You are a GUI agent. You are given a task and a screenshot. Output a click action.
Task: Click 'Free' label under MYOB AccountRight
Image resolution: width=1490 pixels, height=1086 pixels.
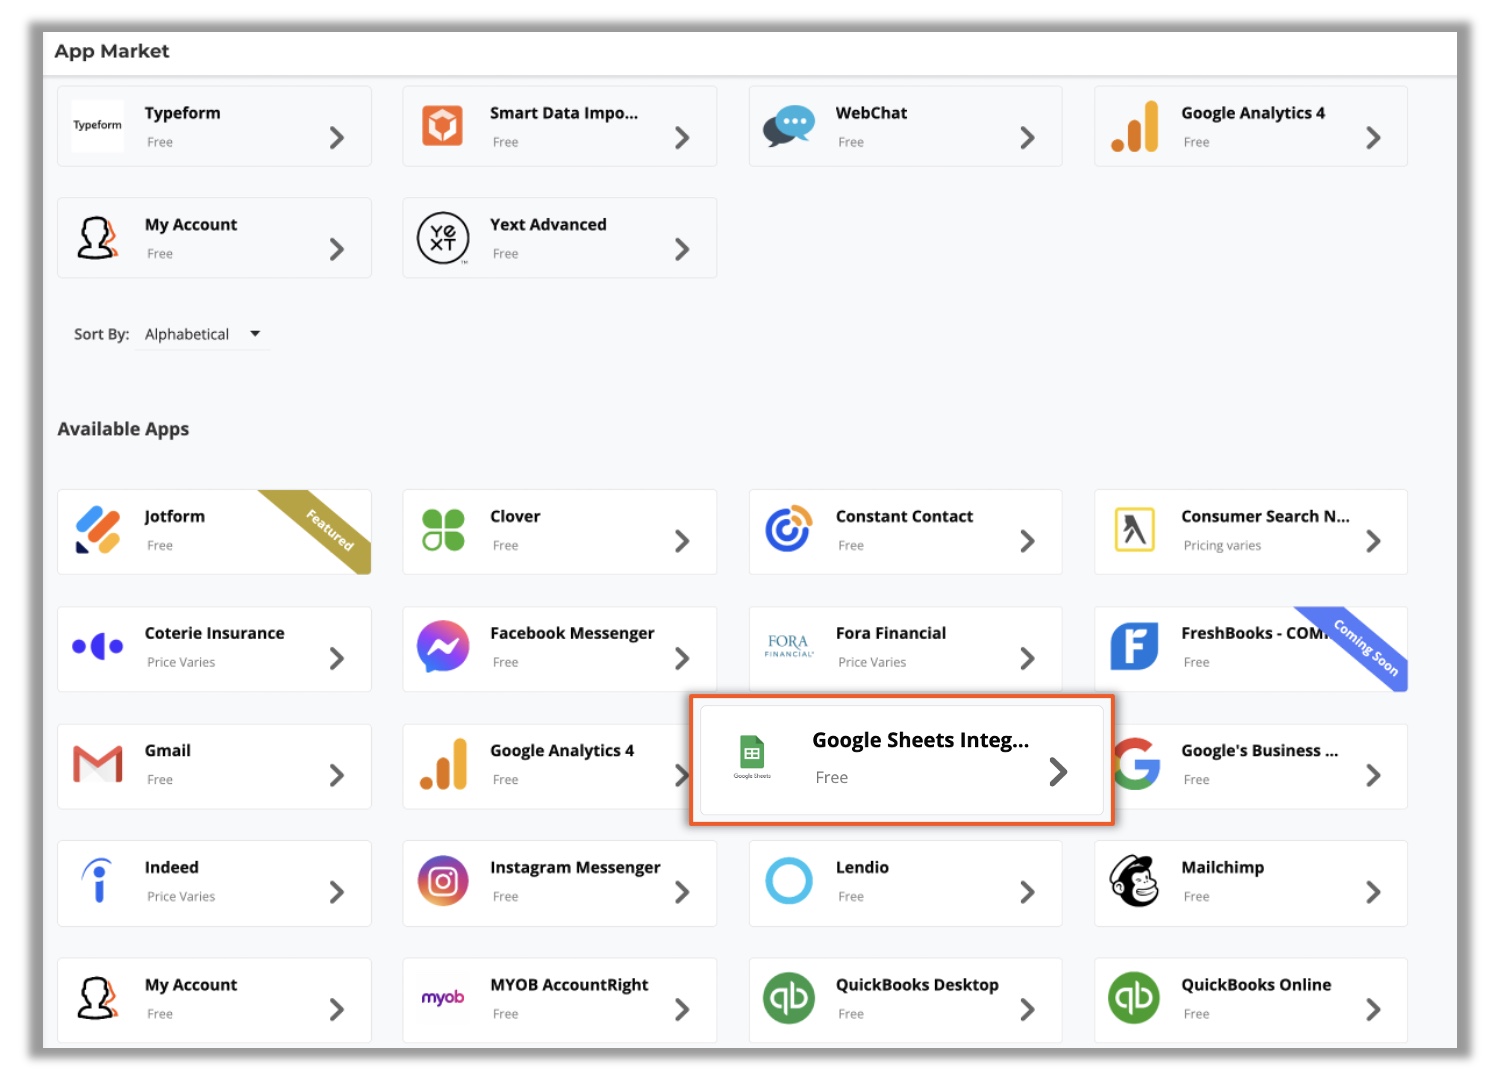(505, 1013)
